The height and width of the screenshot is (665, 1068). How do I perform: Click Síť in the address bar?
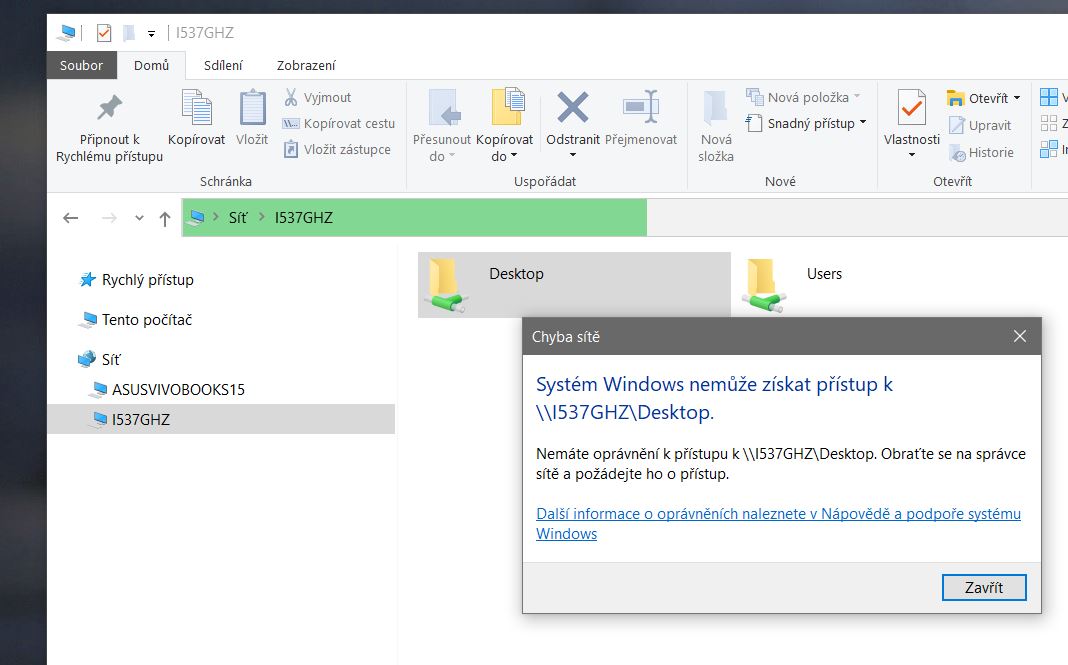[238, 218]
